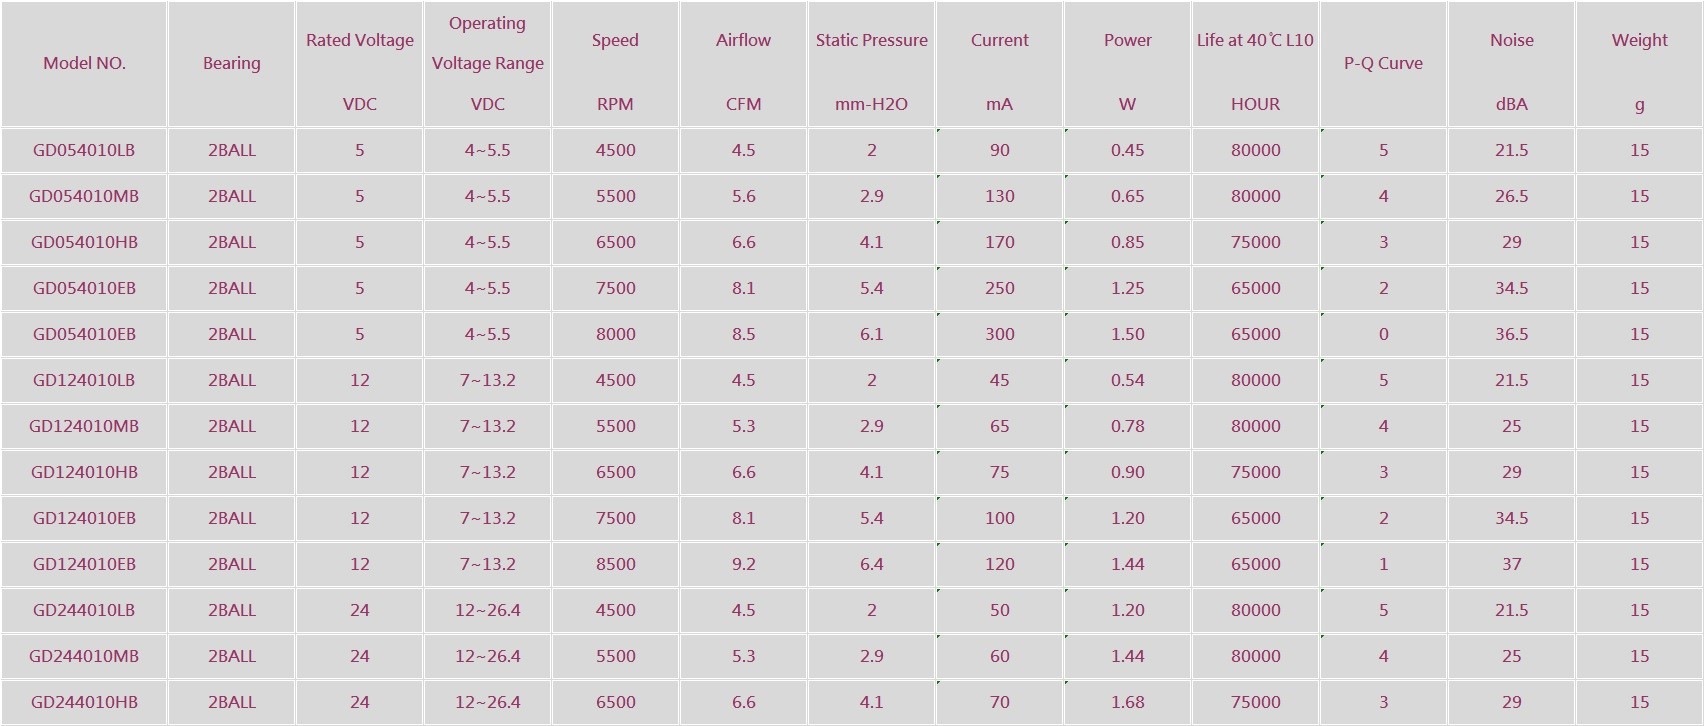
Task: Click the GD054010MB model cell
Action: coord(84,196)
